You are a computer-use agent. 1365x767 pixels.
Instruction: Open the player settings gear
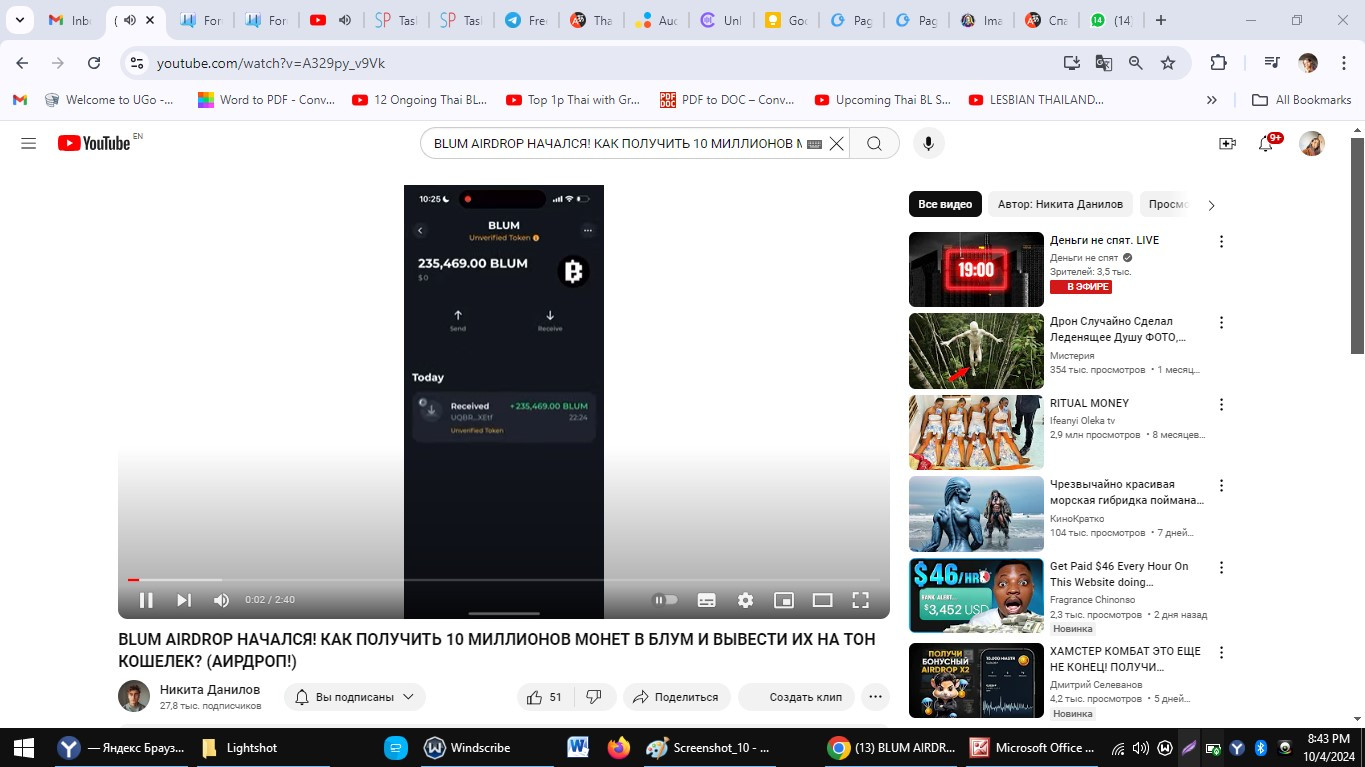745,600
